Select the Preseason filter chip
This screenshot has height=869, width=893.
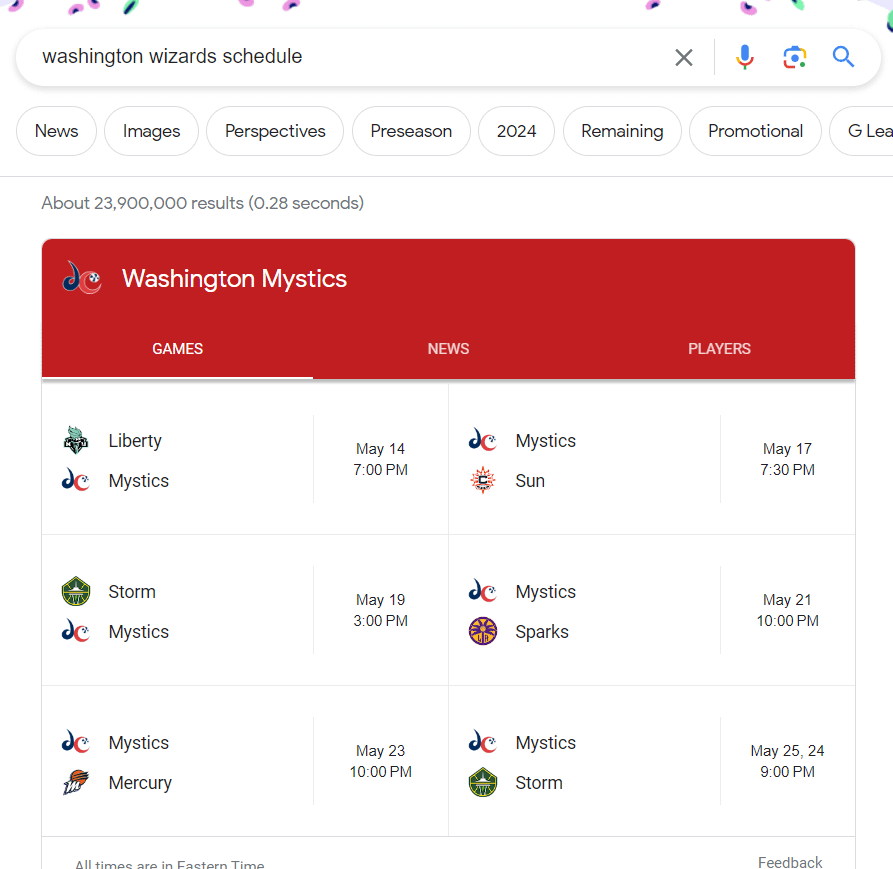pyautogui.click(x=411, y=131)
